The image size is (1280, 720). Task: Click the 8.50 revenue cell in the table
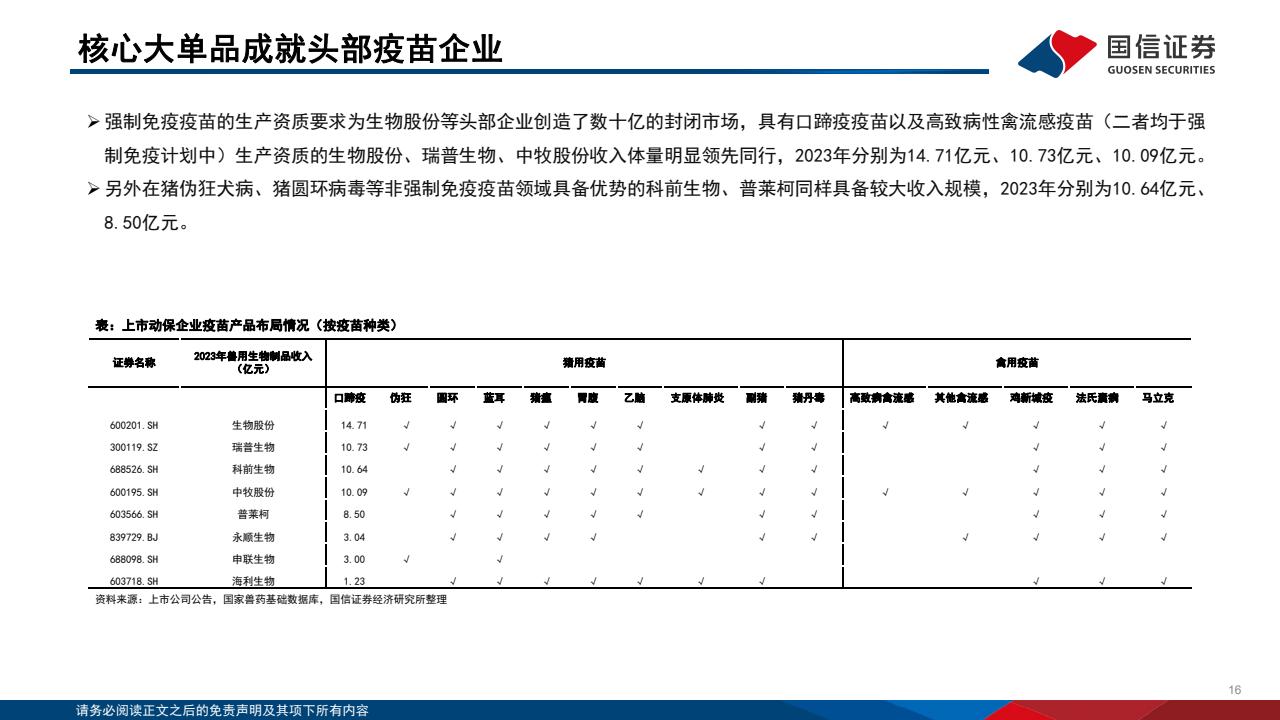[354, 514]
